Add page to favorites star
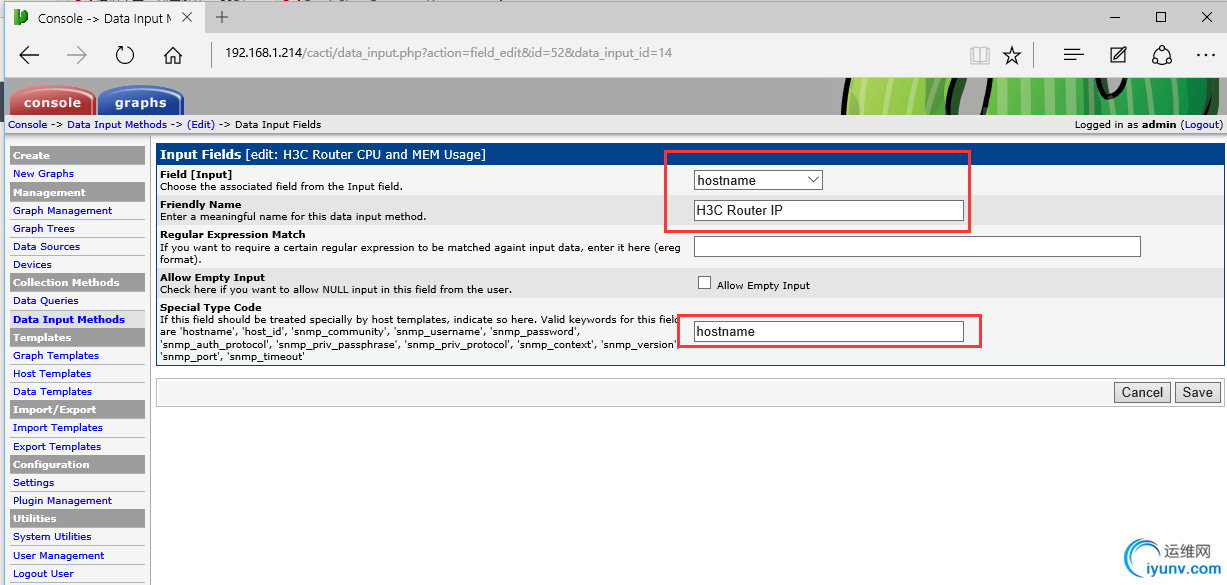This screenshot has width=1227, height=585. coord(1012,55)
